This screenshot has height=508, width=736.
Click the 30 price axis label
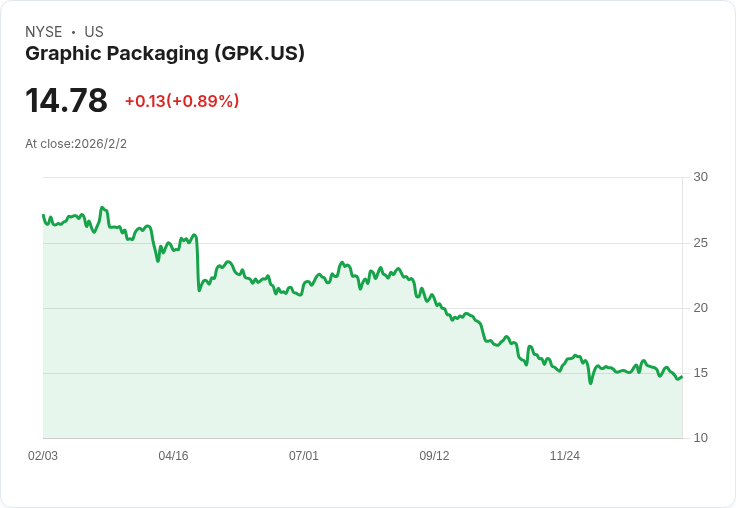pyautogui.click(x=700, y=177)
